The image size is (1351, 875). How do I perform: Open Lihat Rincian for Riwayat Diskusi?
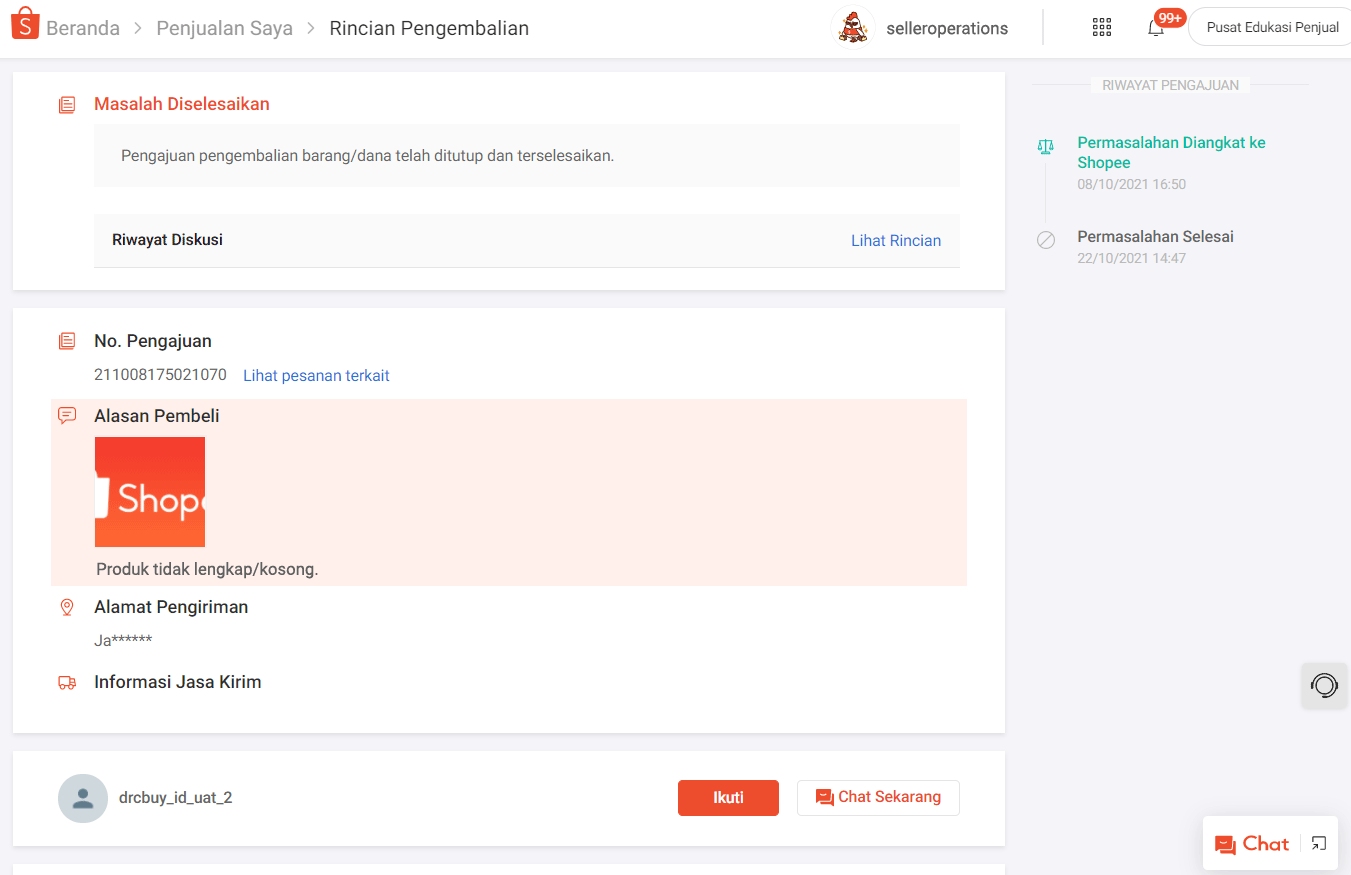click(x=896, y=240)
